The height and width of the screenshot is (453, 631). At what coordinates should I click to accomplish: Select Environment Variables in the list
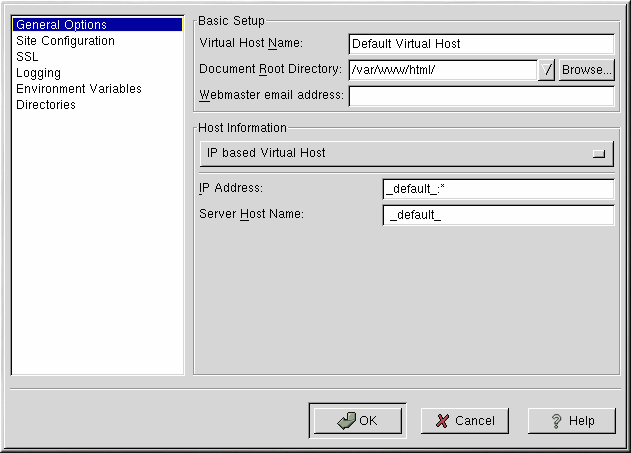79,89
